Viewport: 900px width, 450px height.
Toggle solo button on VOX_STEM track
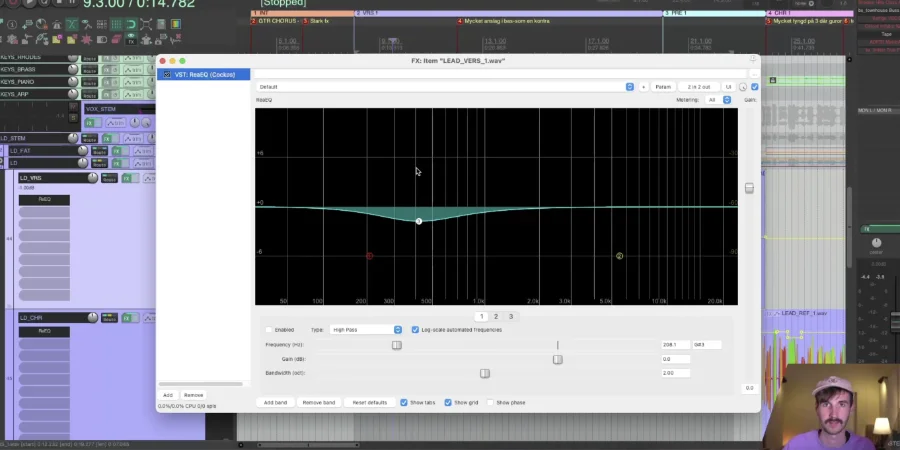click(x=73, y=118)
